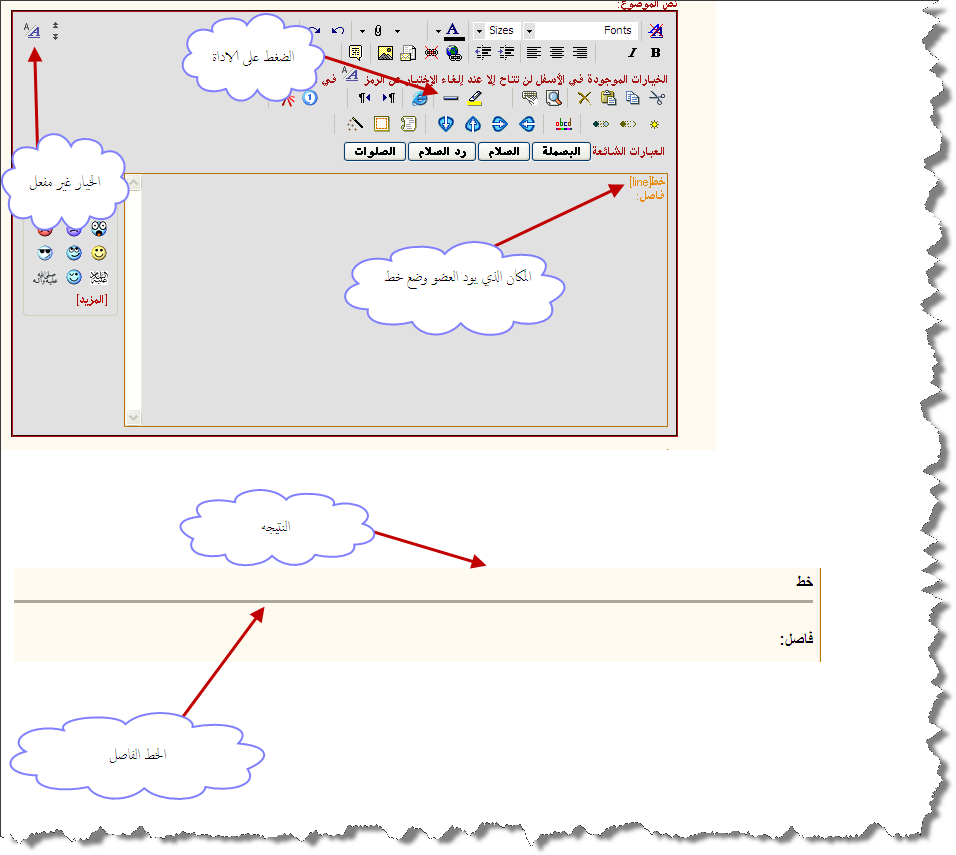This screenshot has width=956, height=855.
Task: Toggle the editor mode switch A/A icon
Action: tap(33, 31)
